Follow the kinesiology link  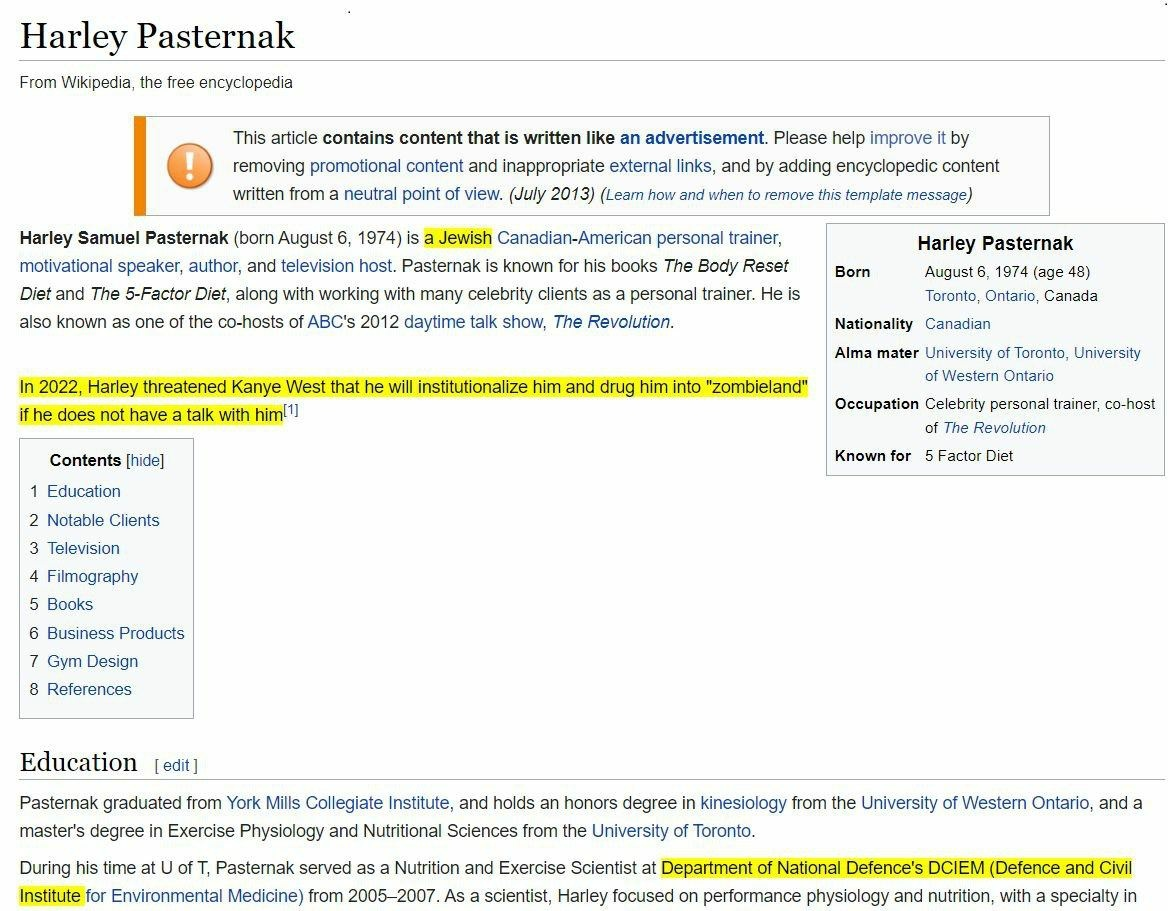click(x=743, y=803)
